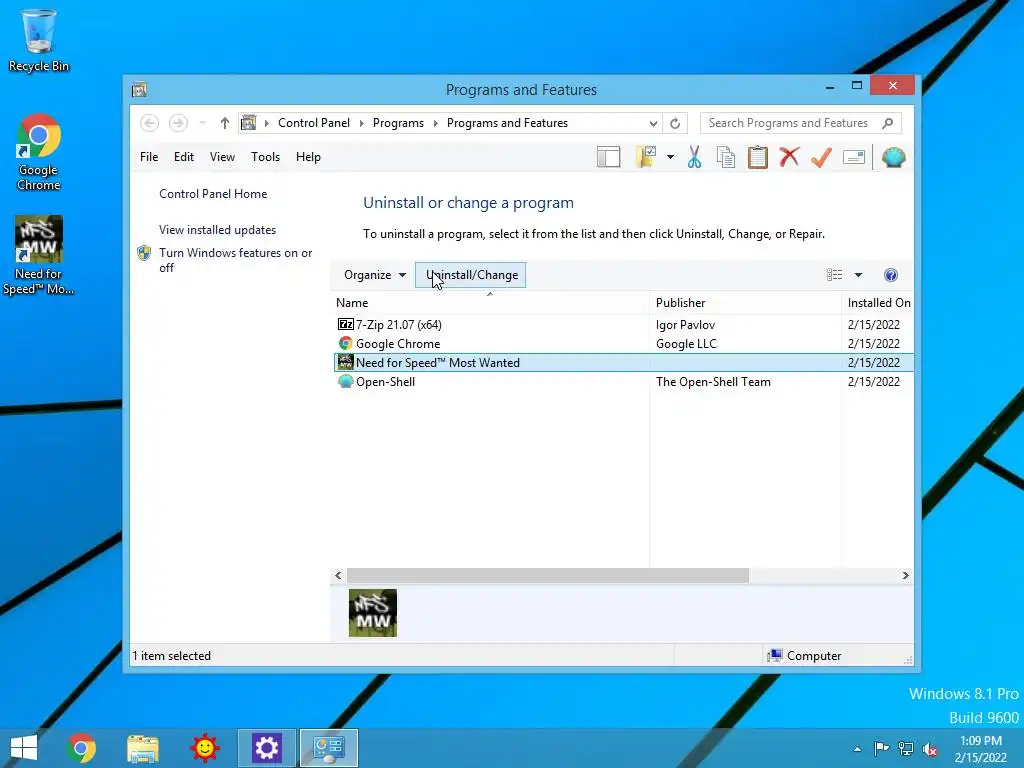1024x768 pixels.
Task: Open the Organize dropdown
Action: point(375,275)
